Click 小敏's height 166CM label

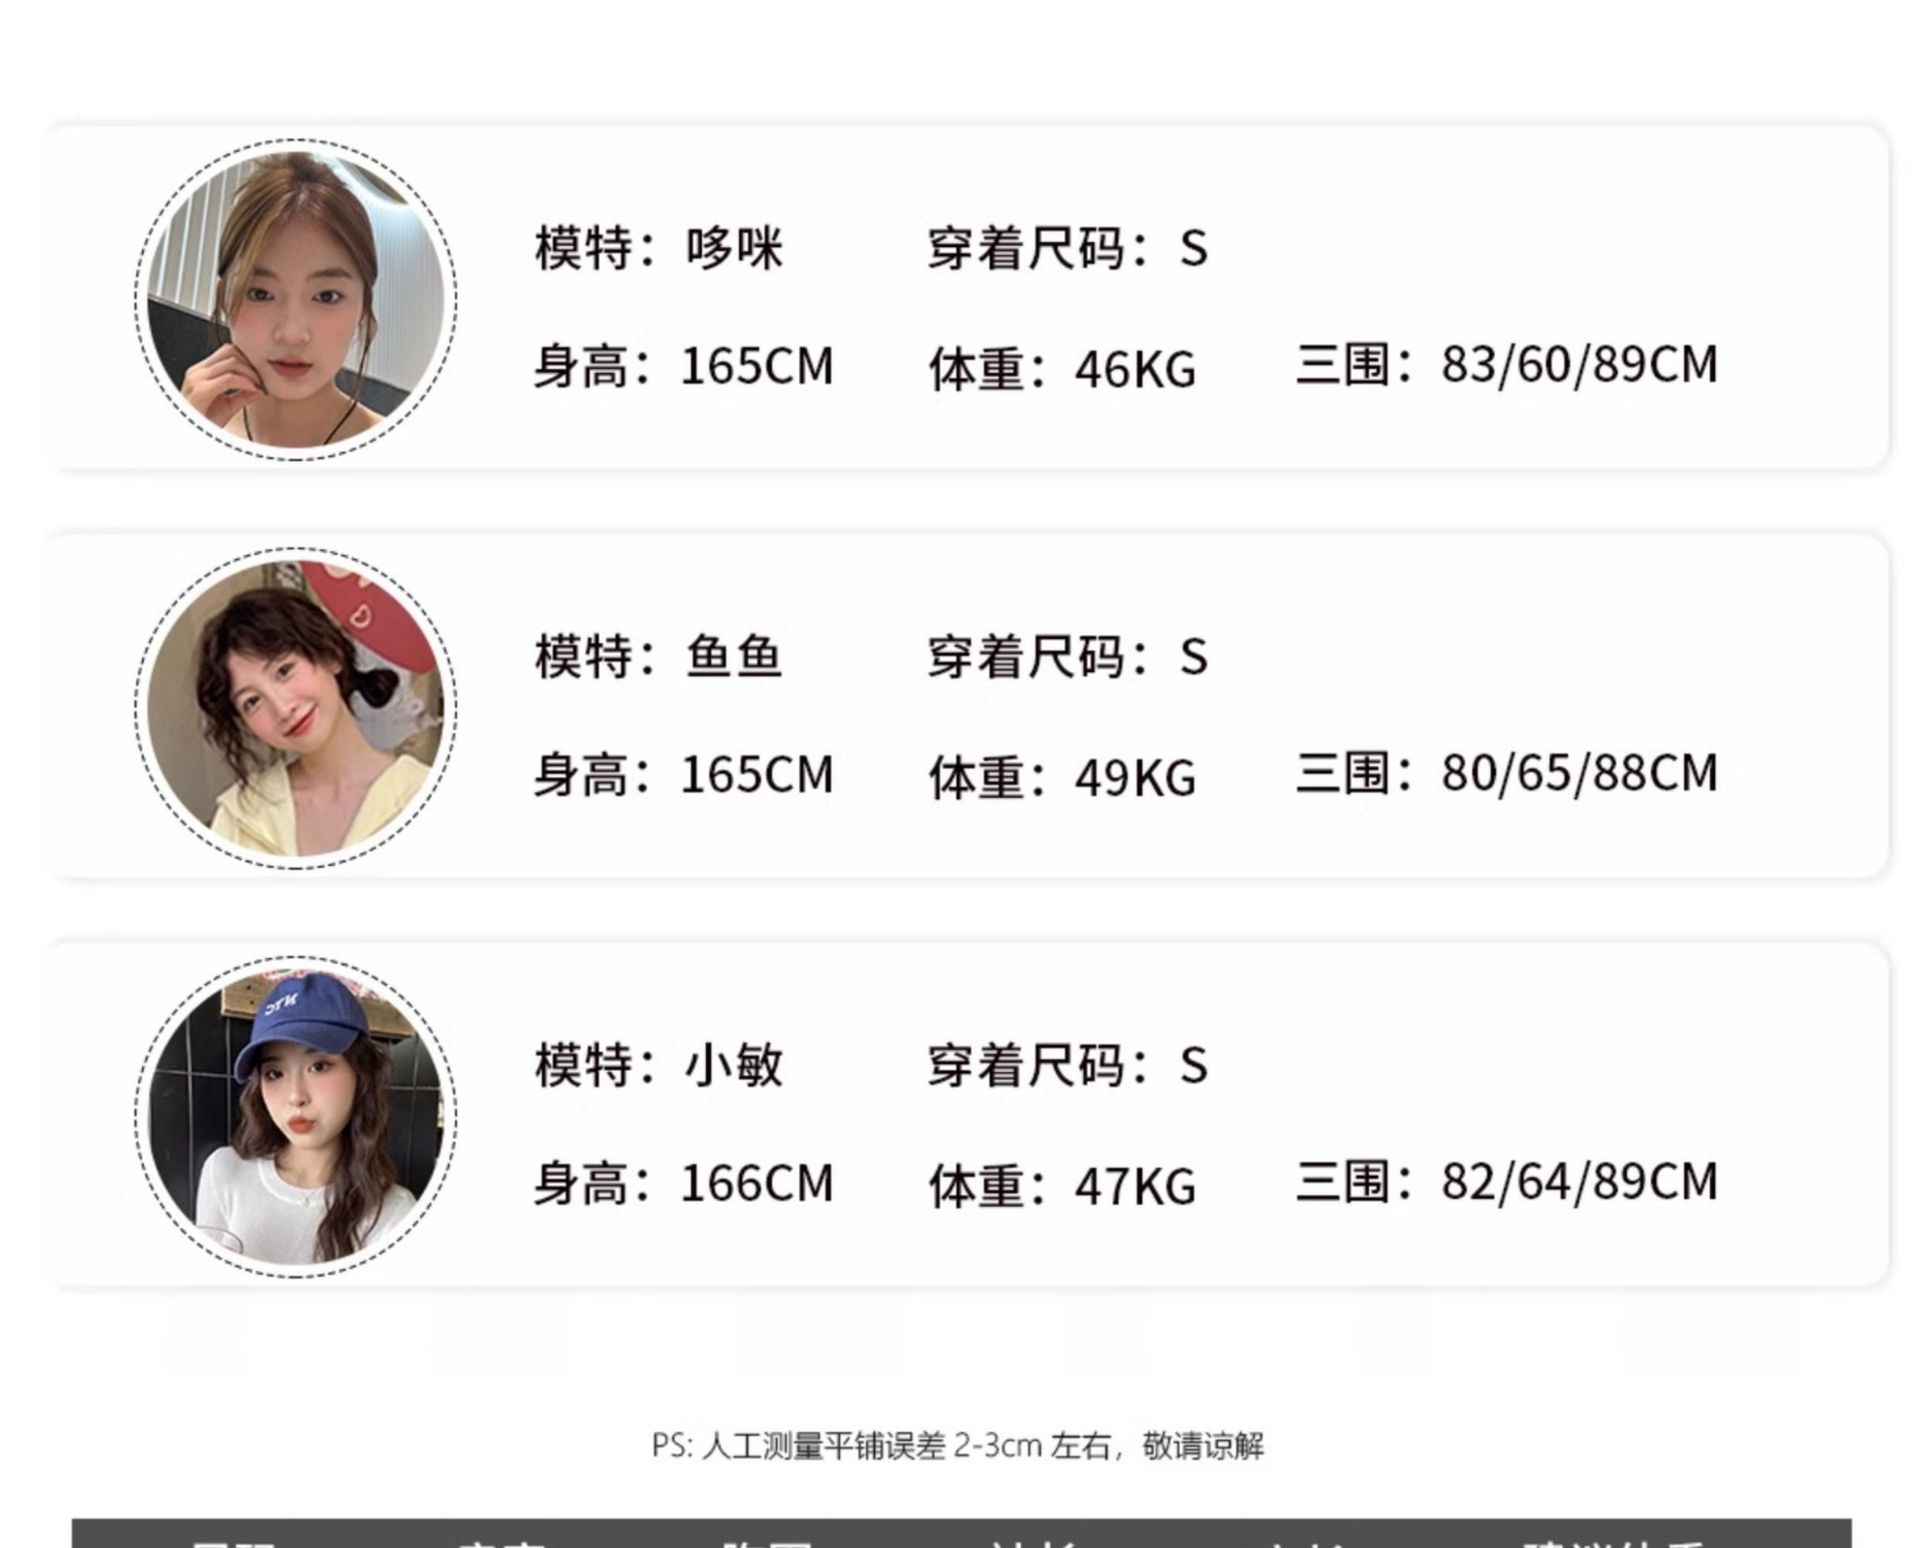click(x=683, y=1183)
